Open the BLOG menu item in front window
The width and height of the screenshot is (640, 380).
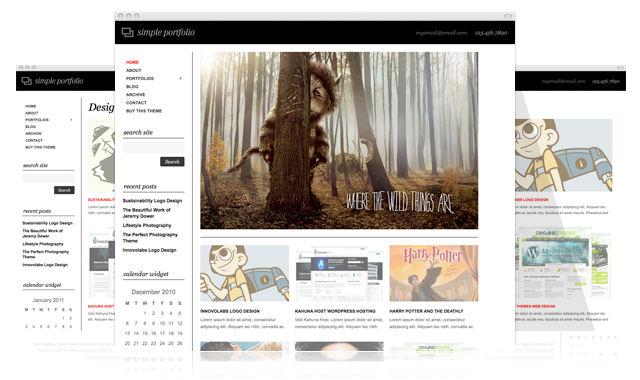point(132,87)
